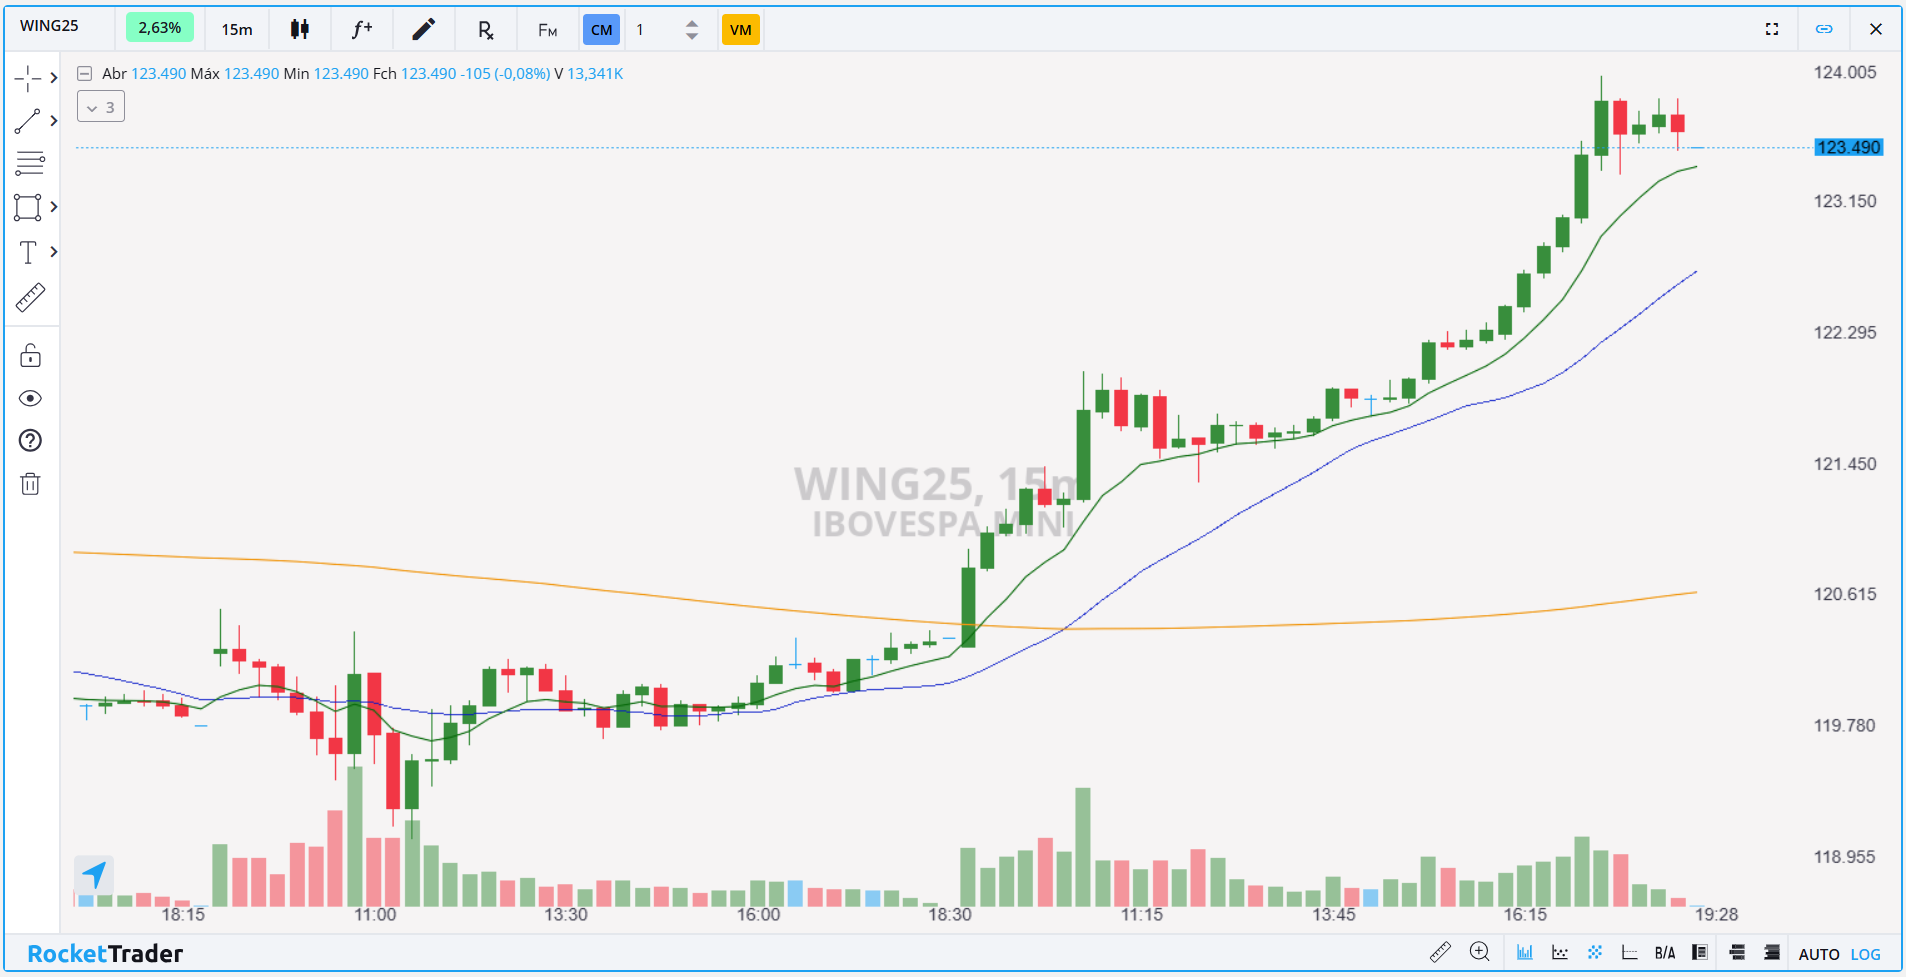Image resolution: width=1906 pixels, height=977 pixels.
Task: Click the RocketTrader logo
Action: tap(105, 953)
